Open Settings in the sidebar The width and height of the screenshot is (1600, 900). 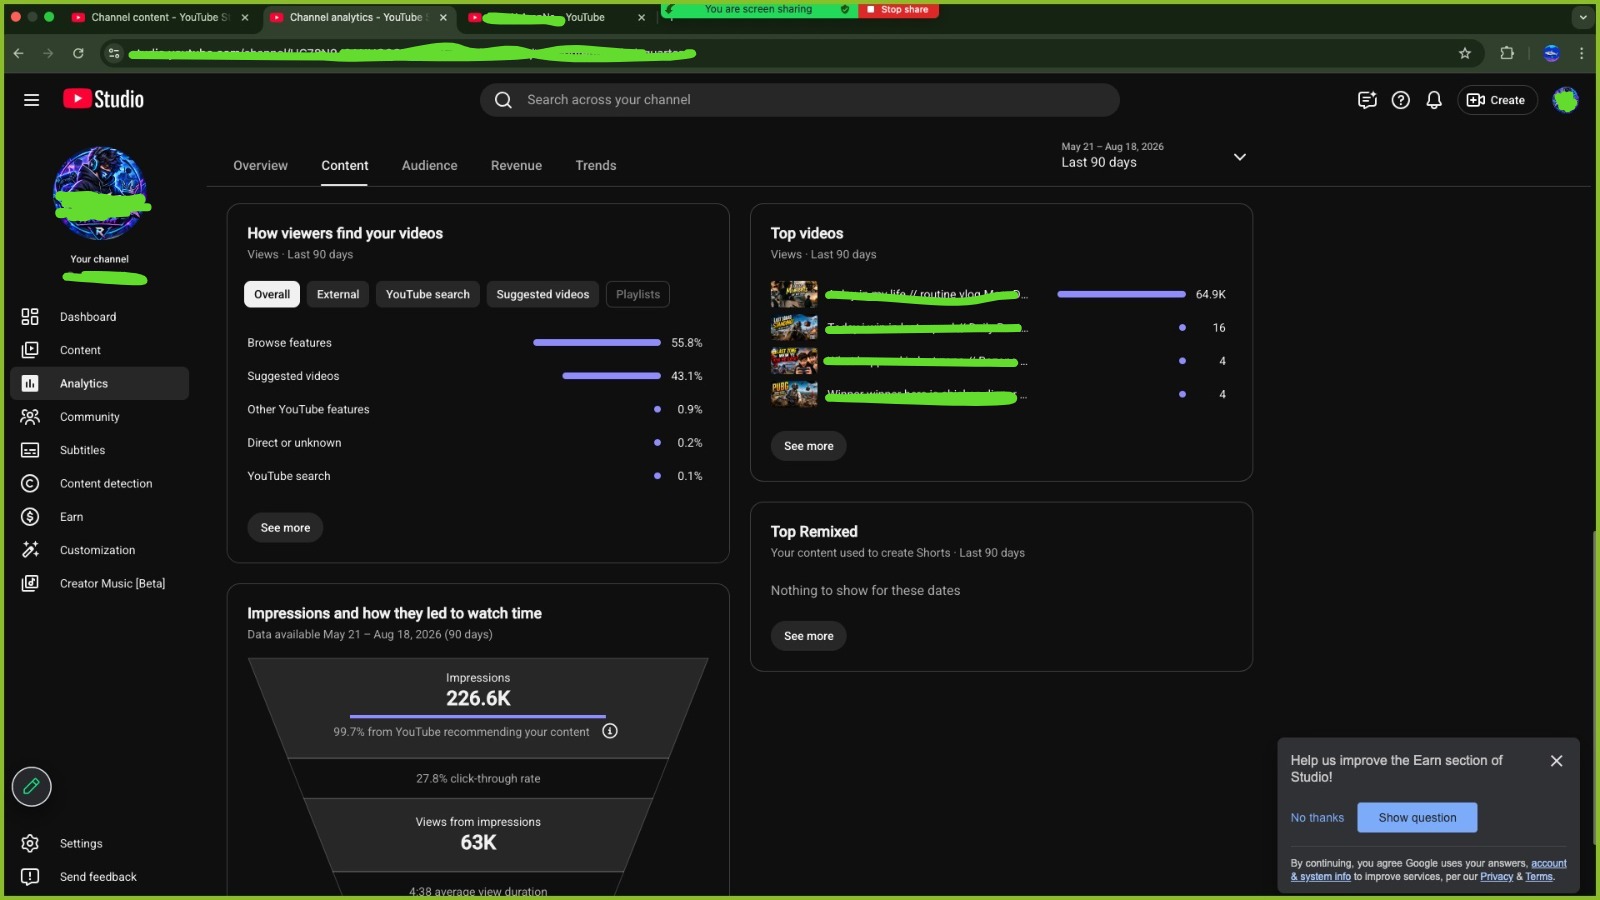(99, 843)
